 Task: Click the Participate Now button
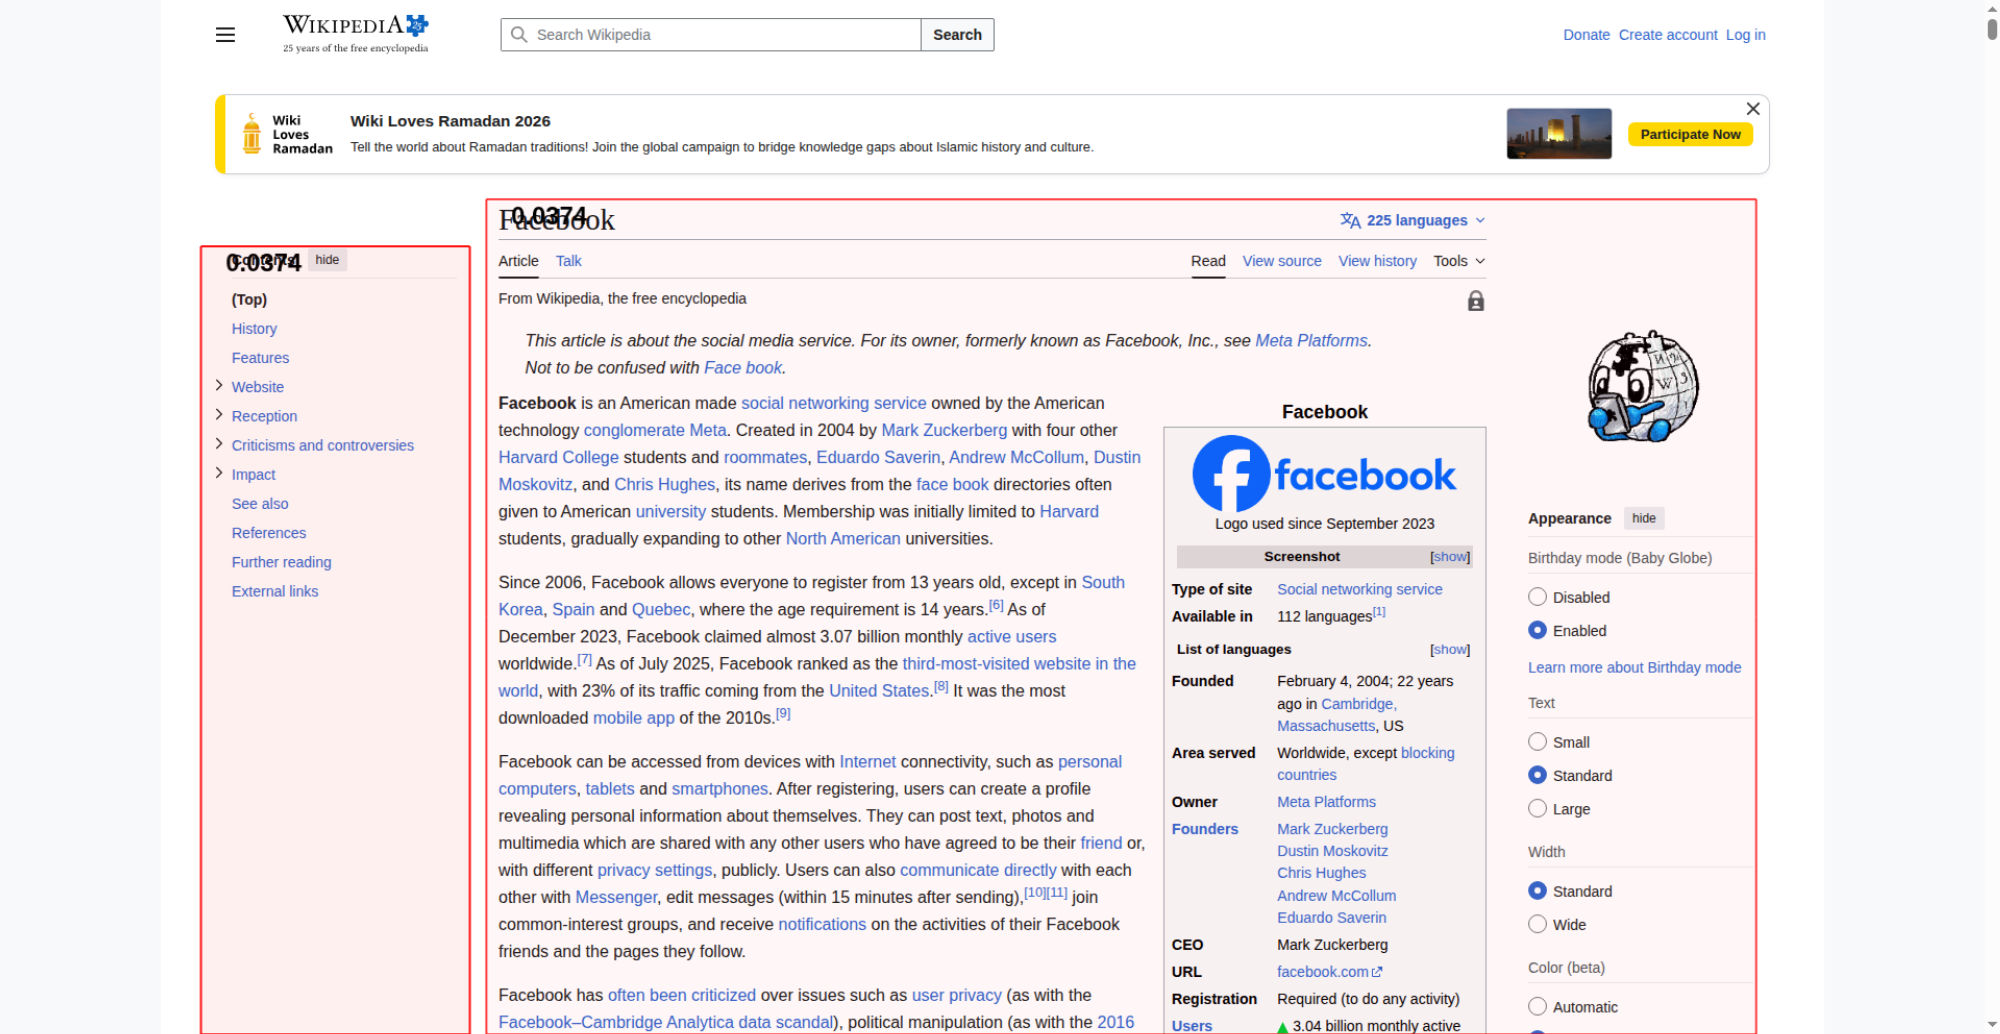coord(1689,134)
